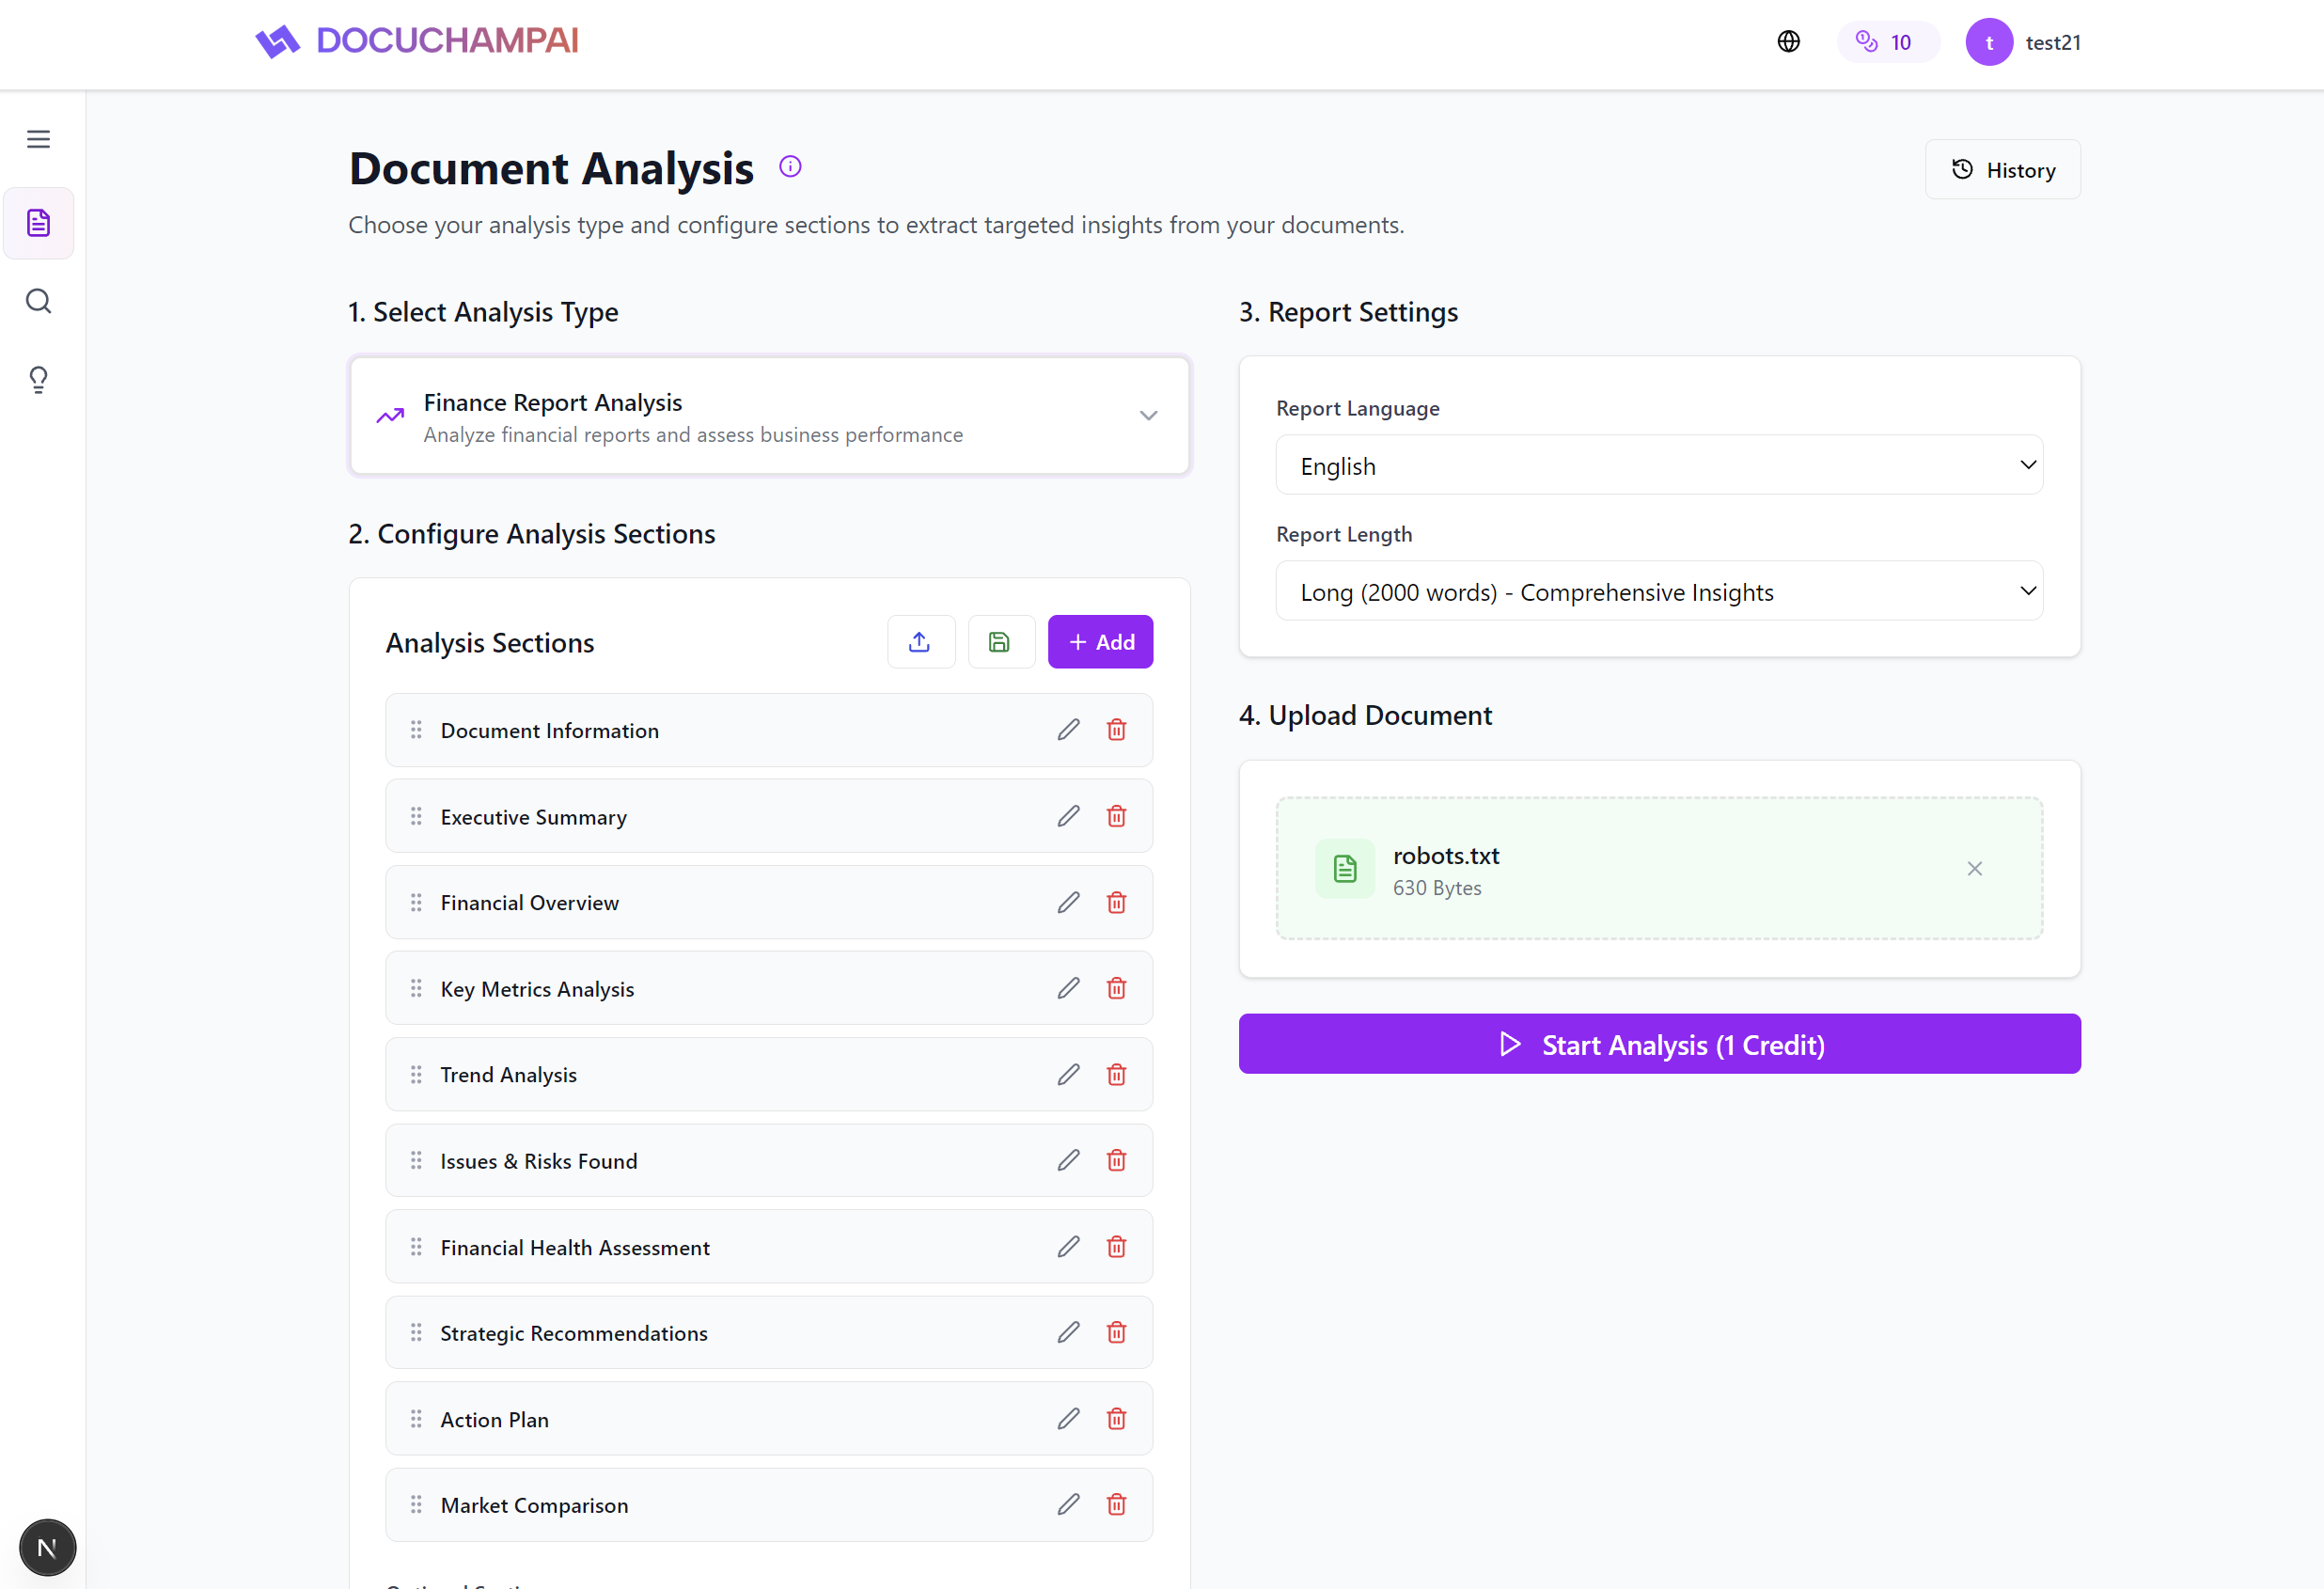
Task: Delete the Key Metrics Analysis section
Action: (x=1116, y=988)
